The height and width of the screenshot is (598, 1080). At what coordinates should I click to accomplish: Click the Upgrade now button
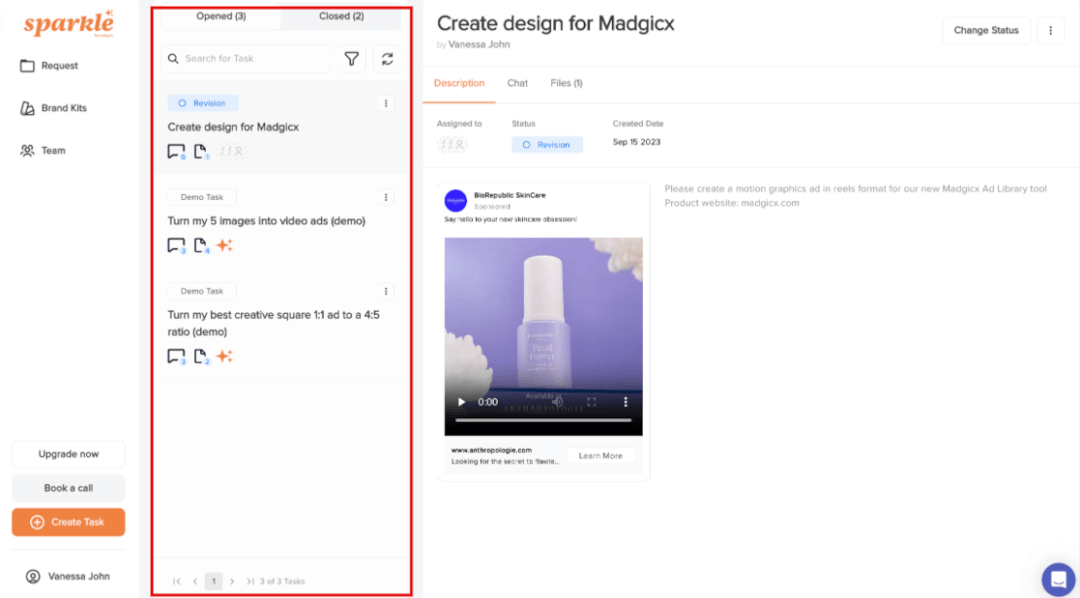click(x=68, y=454)
